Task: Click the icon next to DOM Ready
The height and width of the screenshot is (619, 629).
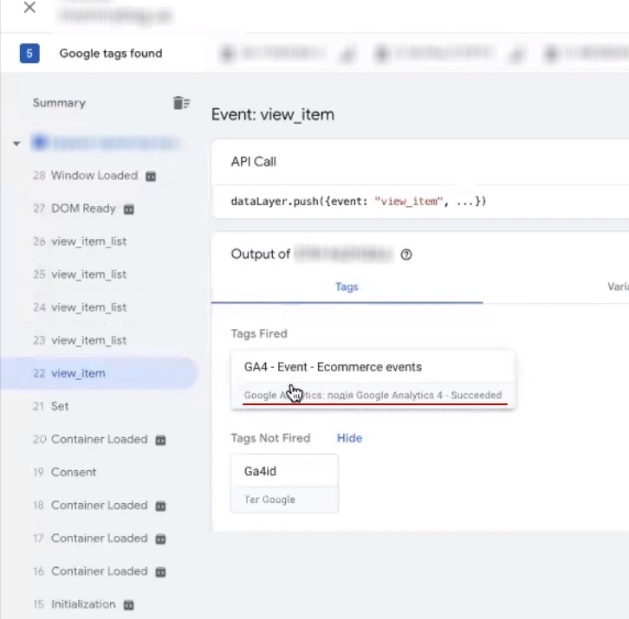Action: click(129, 209)
